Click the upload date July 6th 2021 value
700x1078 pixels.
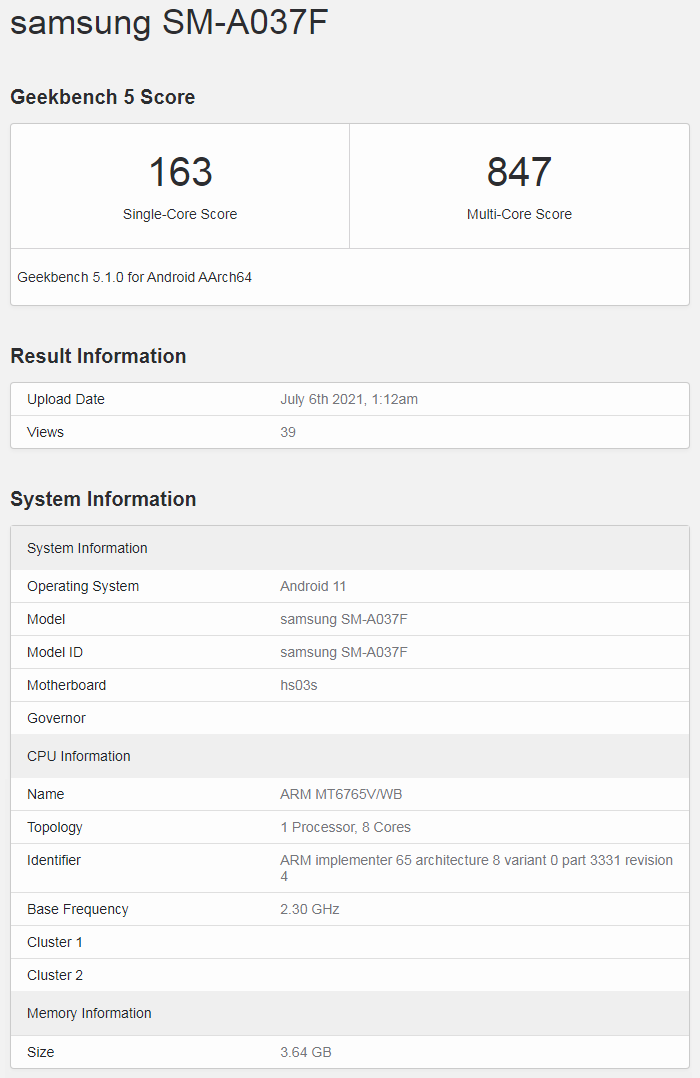click(349, 399)
